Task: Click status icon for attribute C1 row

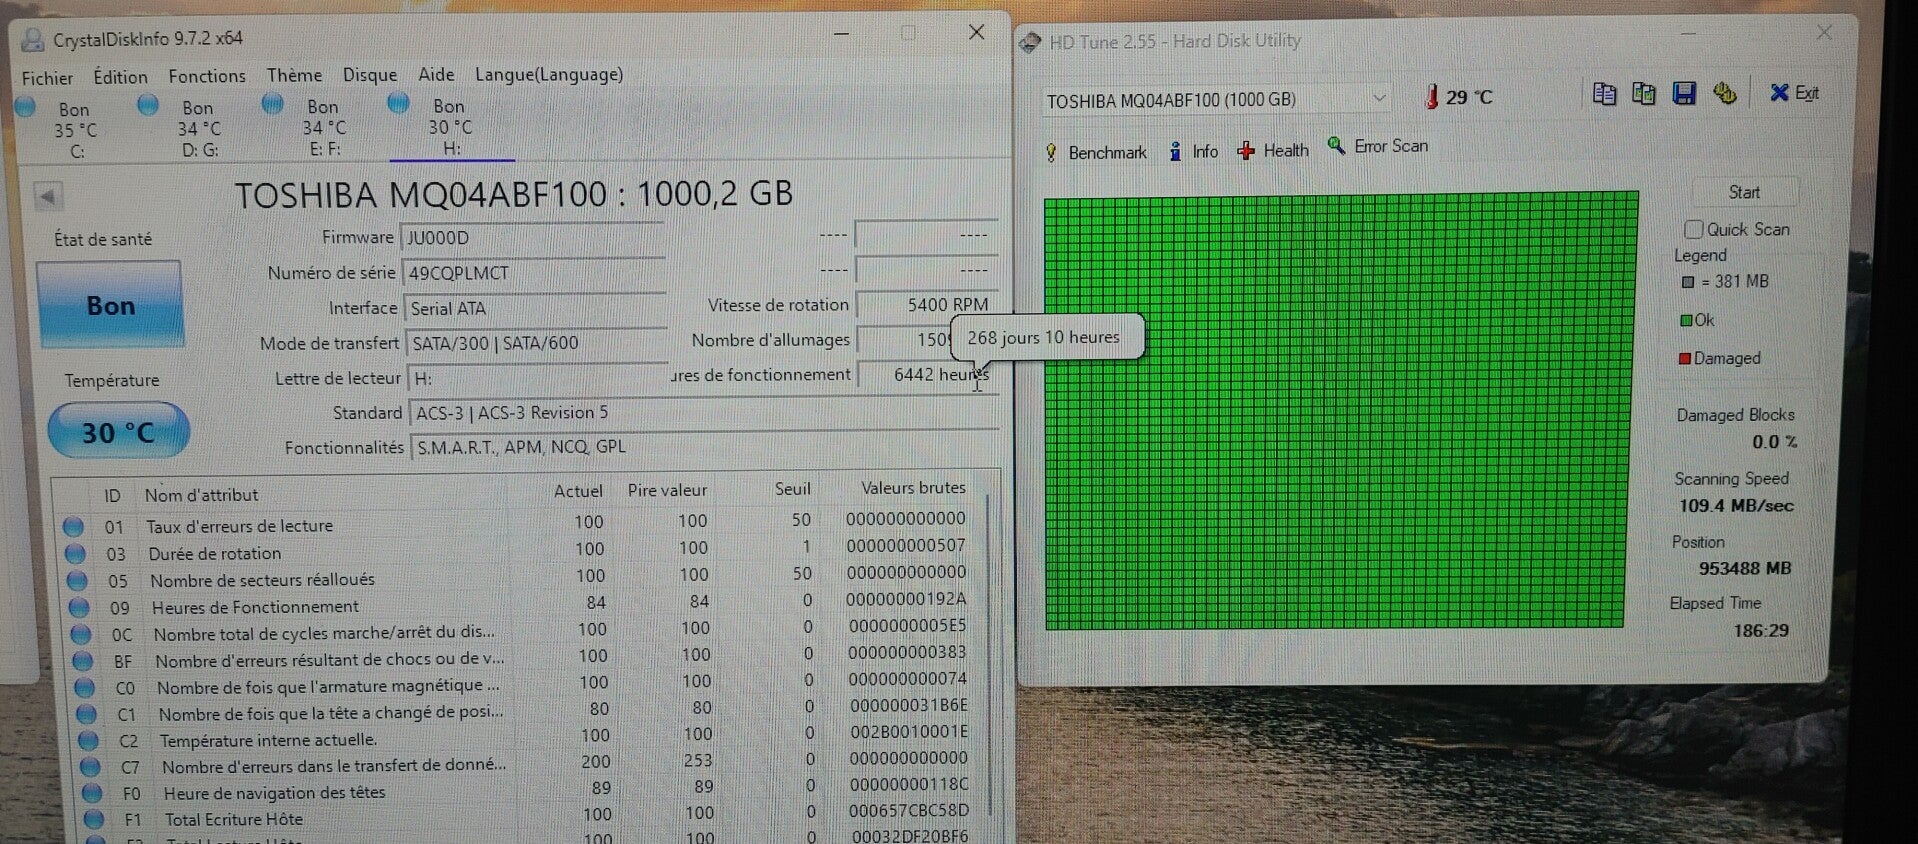Action: tap(87, 714)
